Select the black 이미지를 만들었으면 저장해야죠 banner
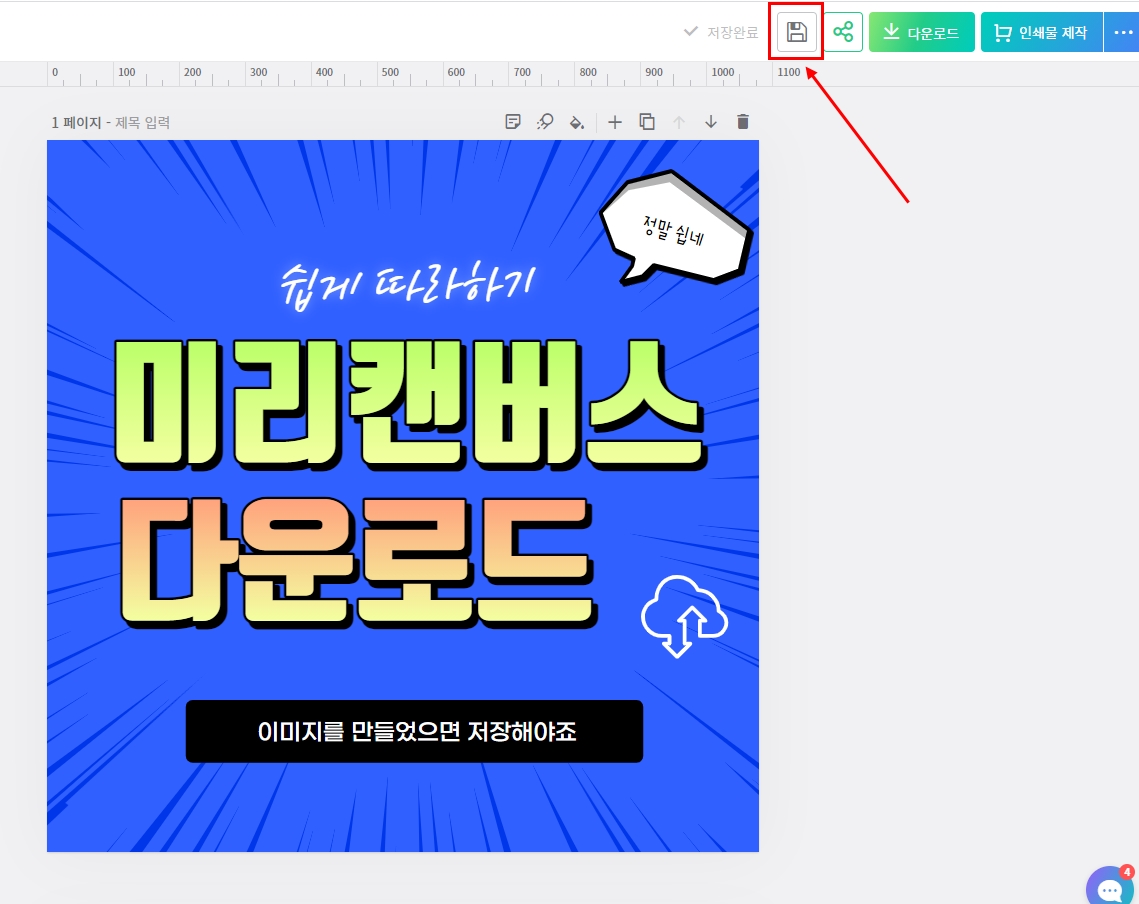This screenshot has height=904, width=1139. pos(414,731)
